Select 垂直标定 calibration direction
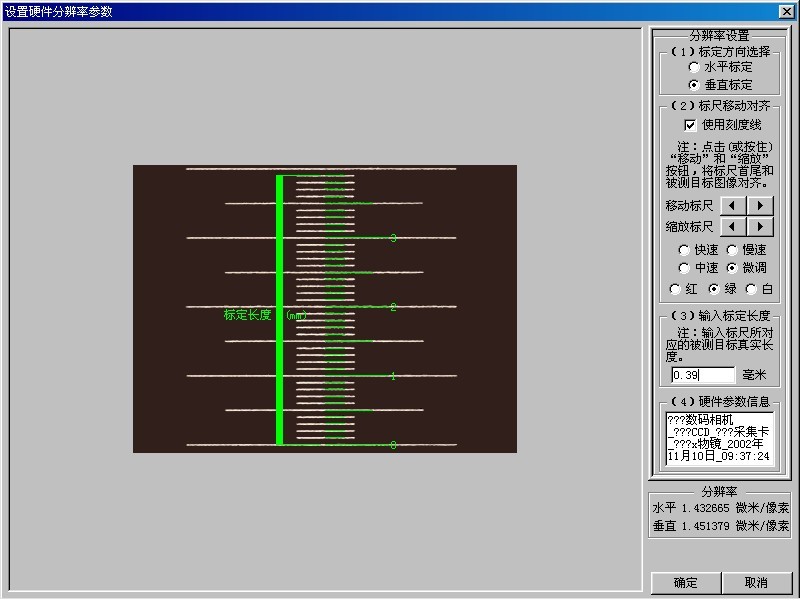This screenshot has width=800, height=600. coord(695,85)
